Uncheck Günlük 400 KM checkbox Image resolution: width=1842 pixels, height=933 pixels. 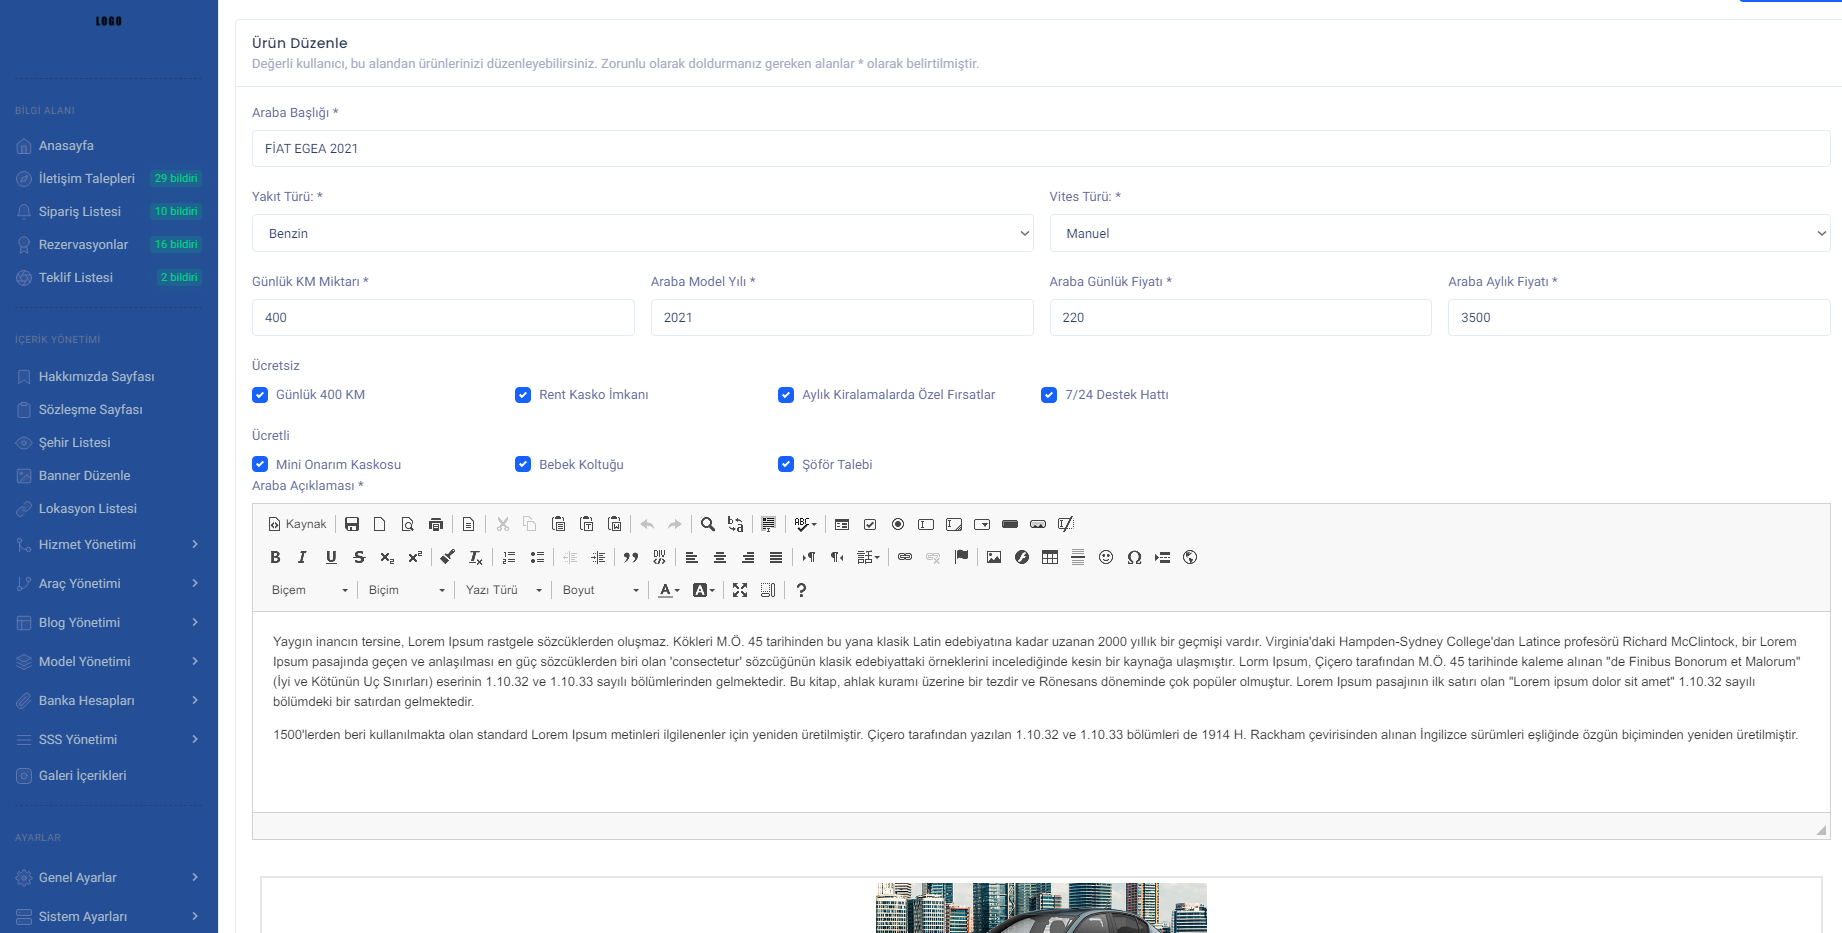coord(260,394)
